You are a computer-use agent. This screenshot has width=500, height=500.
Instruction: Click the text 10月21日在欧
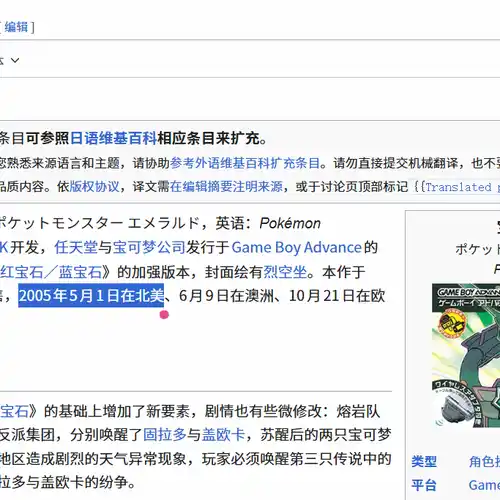click(337, 296)
